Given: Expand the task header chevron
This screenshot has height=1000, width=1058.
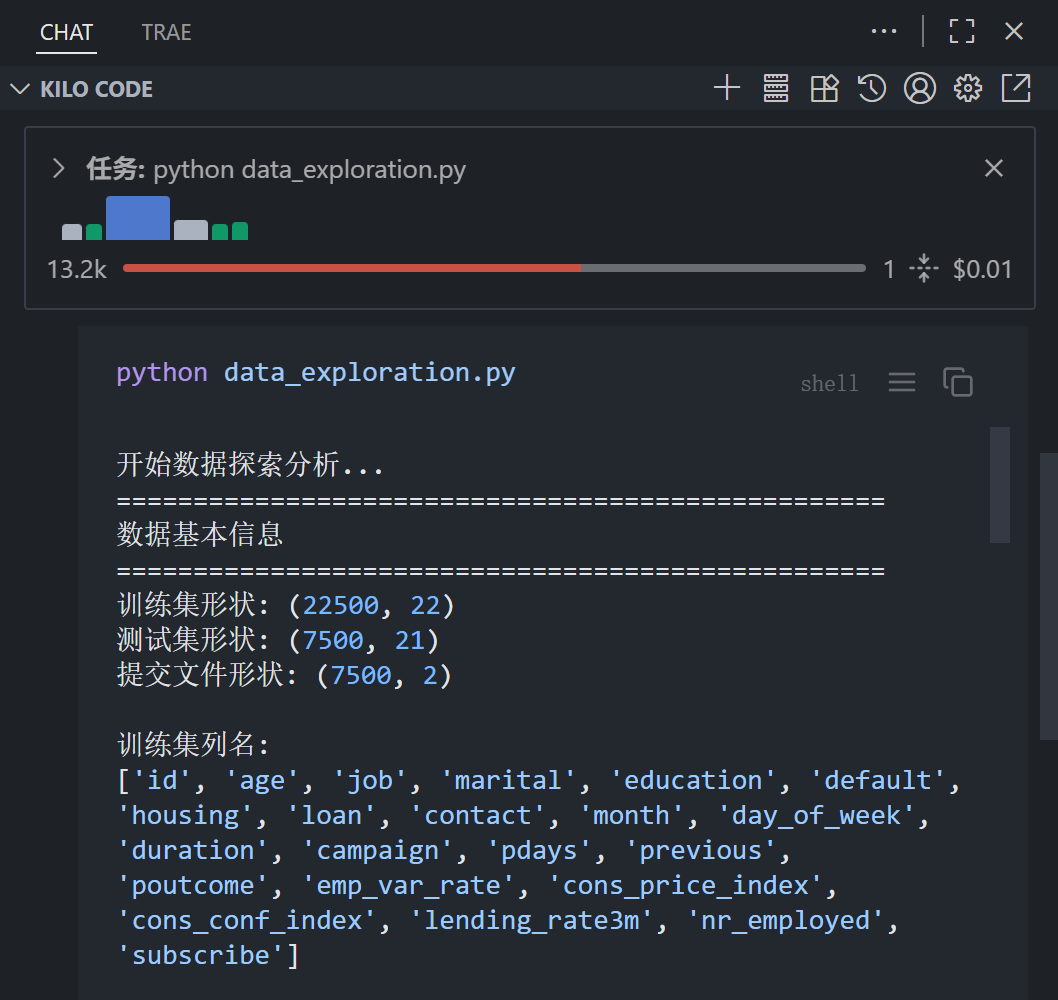Looking at the screenshot, I should coord(59,169).
